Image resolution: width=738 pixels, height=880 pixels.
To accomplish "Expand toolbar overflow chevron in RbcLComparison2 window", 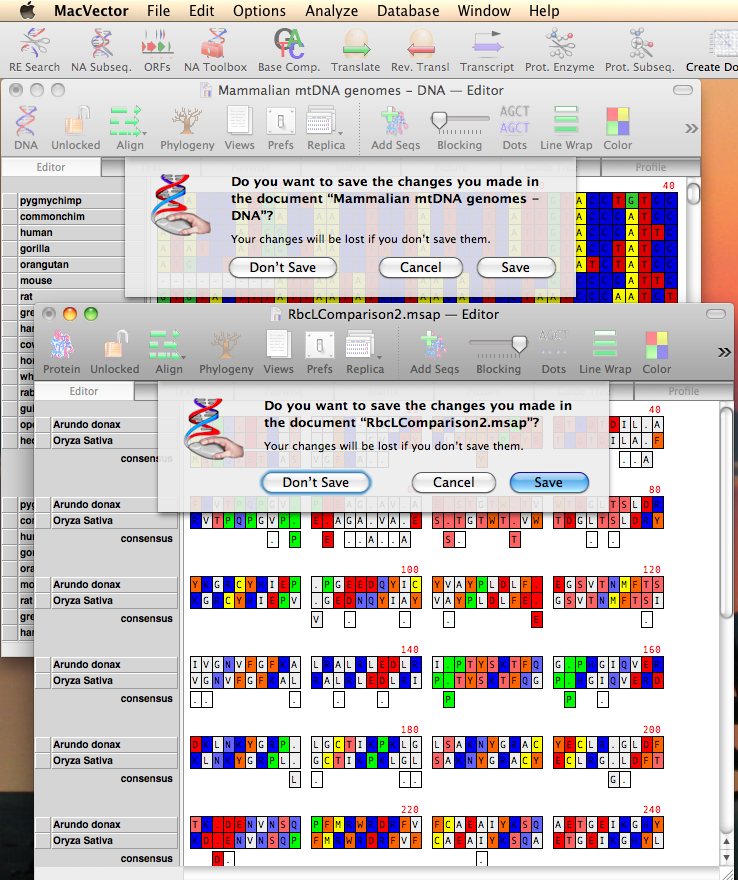I will point(725,351).
